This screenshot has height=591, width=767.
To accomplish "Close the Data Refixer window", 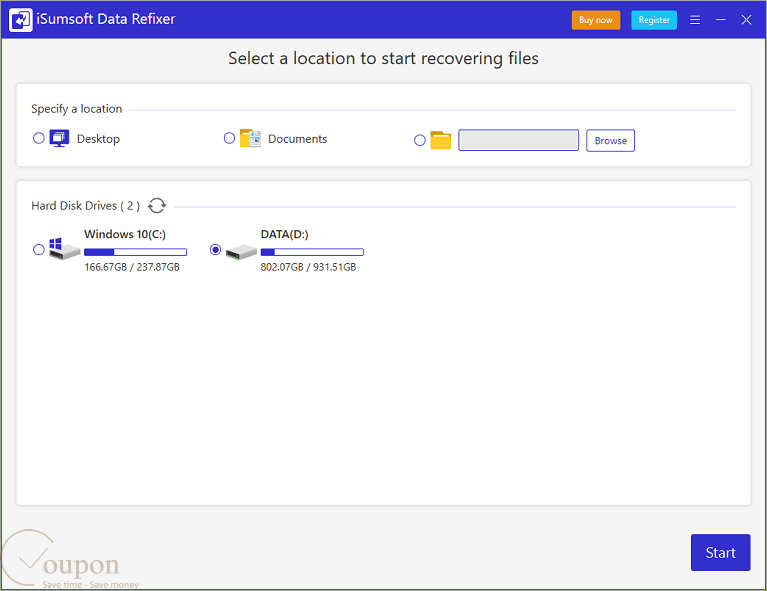I will 746,20.
